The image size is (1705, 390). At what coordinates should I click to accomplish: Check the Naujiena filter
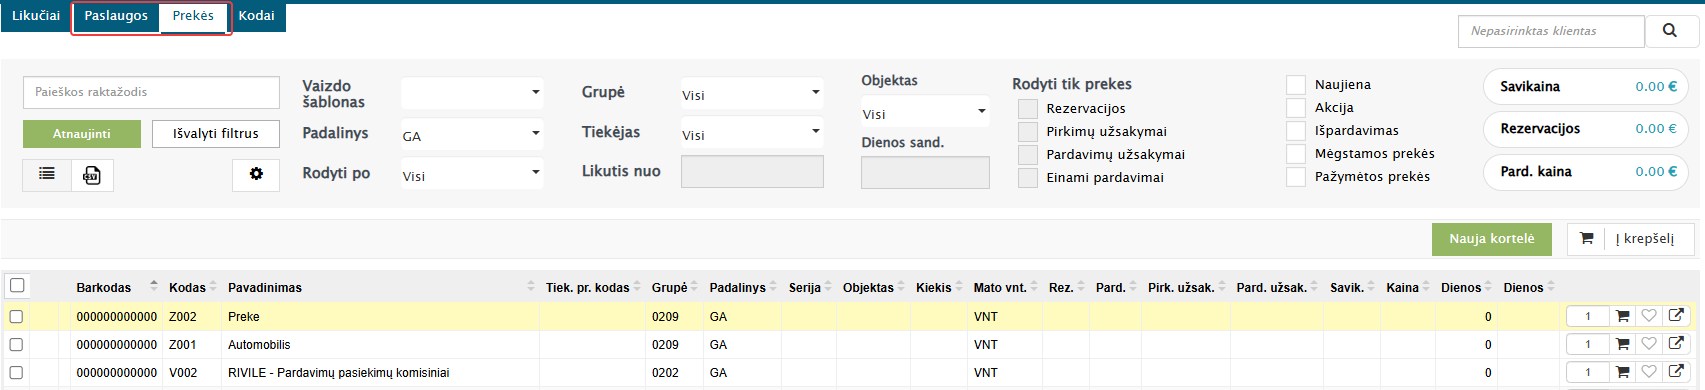[x=1296, y=85]
